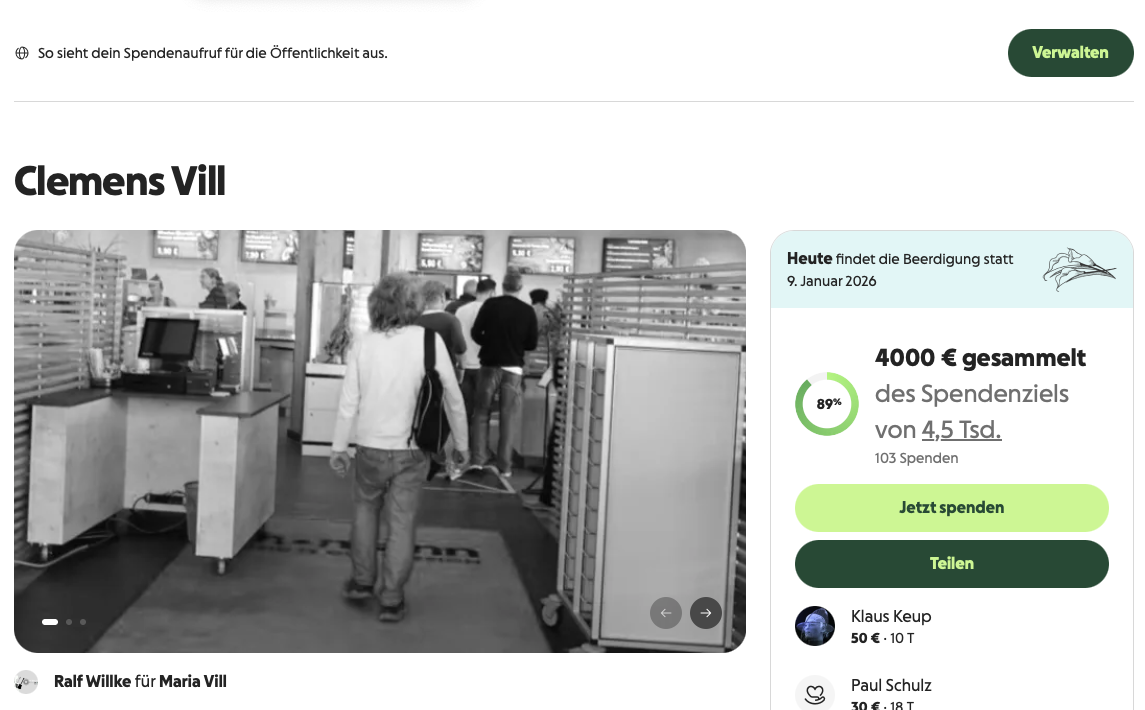Click the Clemens Vill title heading
Screen dimensions: 1145x710
(120, 181)
